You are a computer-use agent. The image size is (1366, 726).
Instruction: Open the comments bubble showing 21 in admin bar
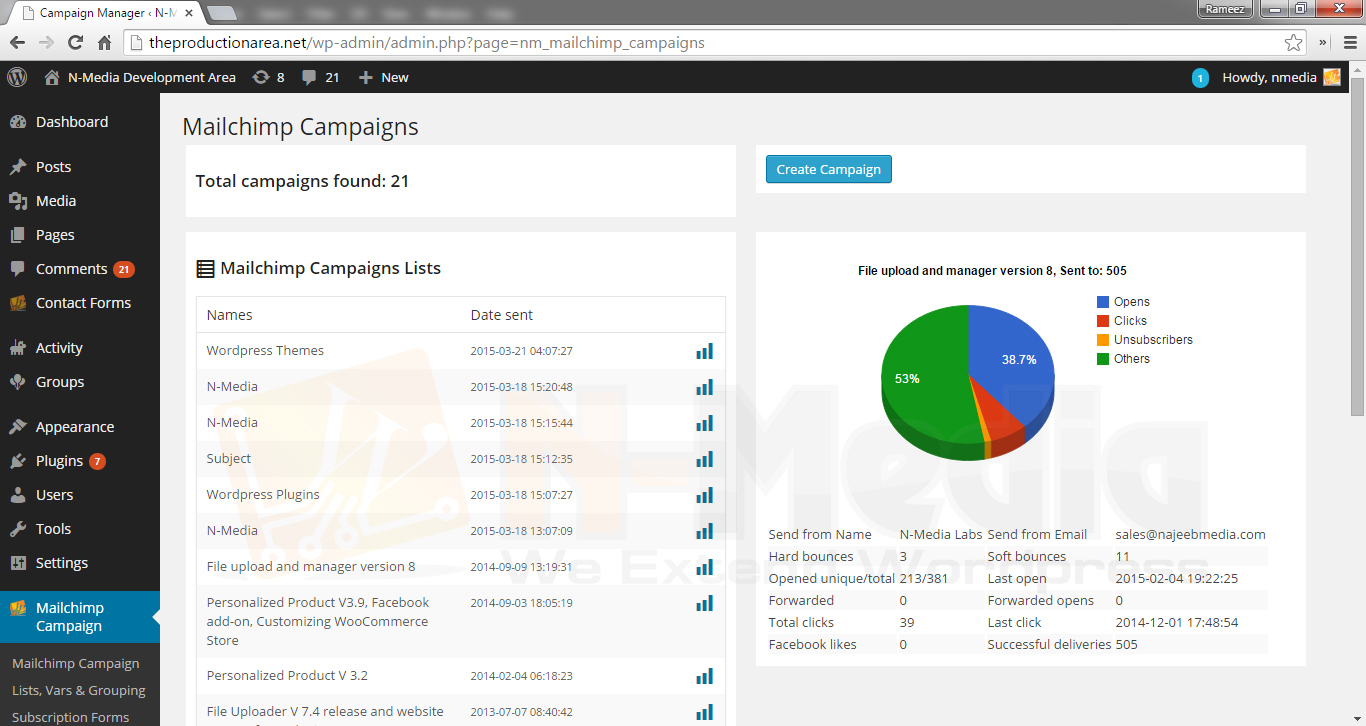point(321,77)
